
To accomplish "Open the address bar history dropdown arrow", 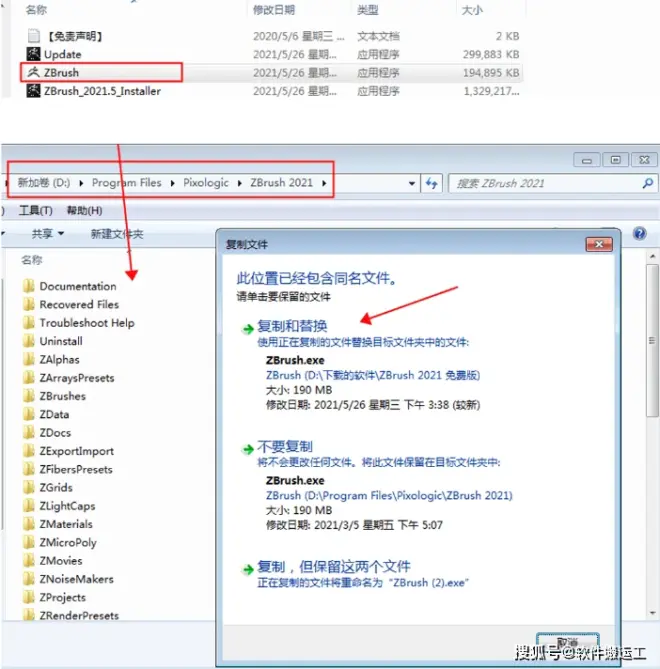I will [411, 183].
